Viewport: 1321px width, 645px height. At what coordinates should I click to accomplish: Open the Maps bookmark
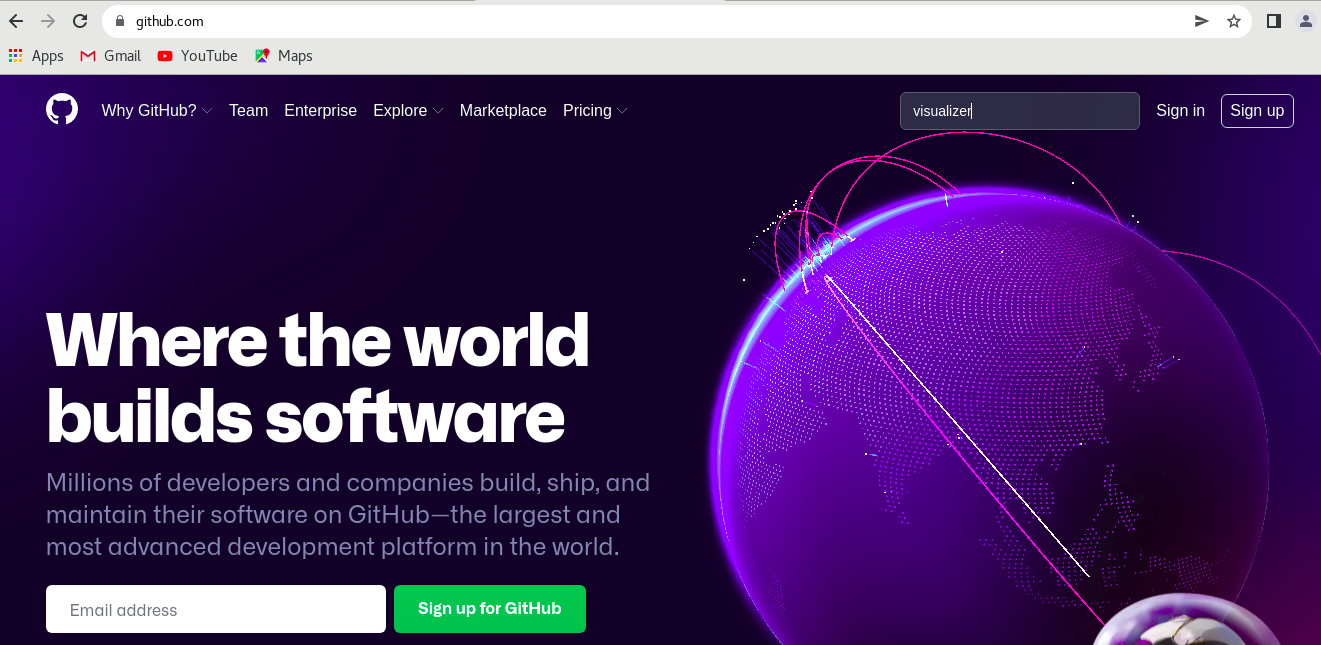point(284,56)
